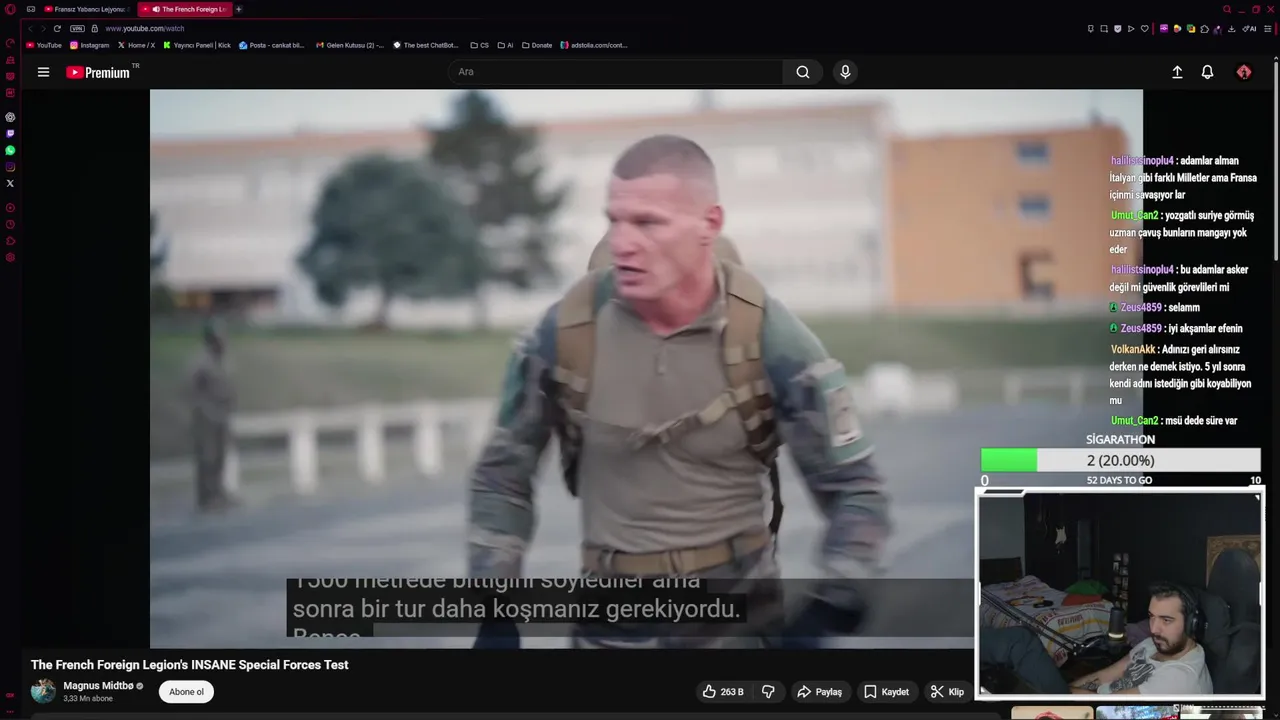
Task: Open Magnus Midtbø channel name
Action: (x=98, y=686)
